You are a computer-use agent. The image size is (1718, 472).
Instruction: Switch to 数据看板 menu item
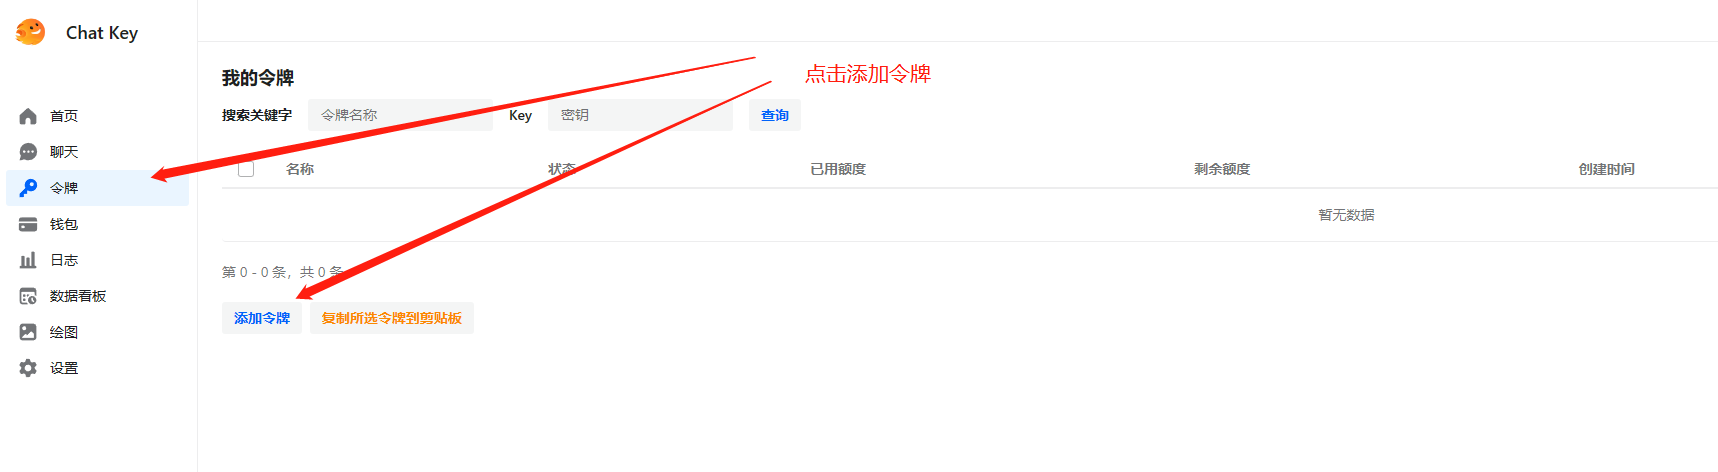click(97, 296)
